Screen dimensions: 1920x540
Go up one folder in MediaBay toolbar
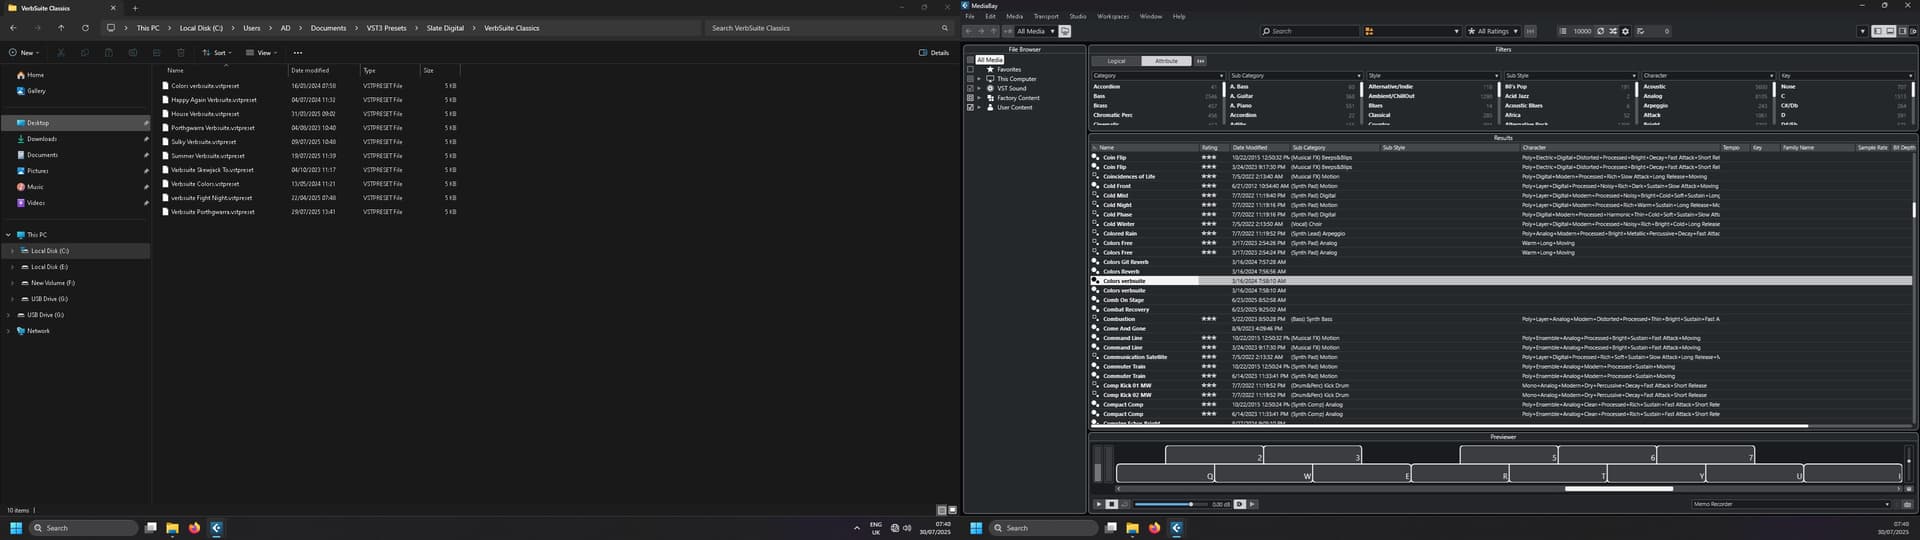click(993, 31)
